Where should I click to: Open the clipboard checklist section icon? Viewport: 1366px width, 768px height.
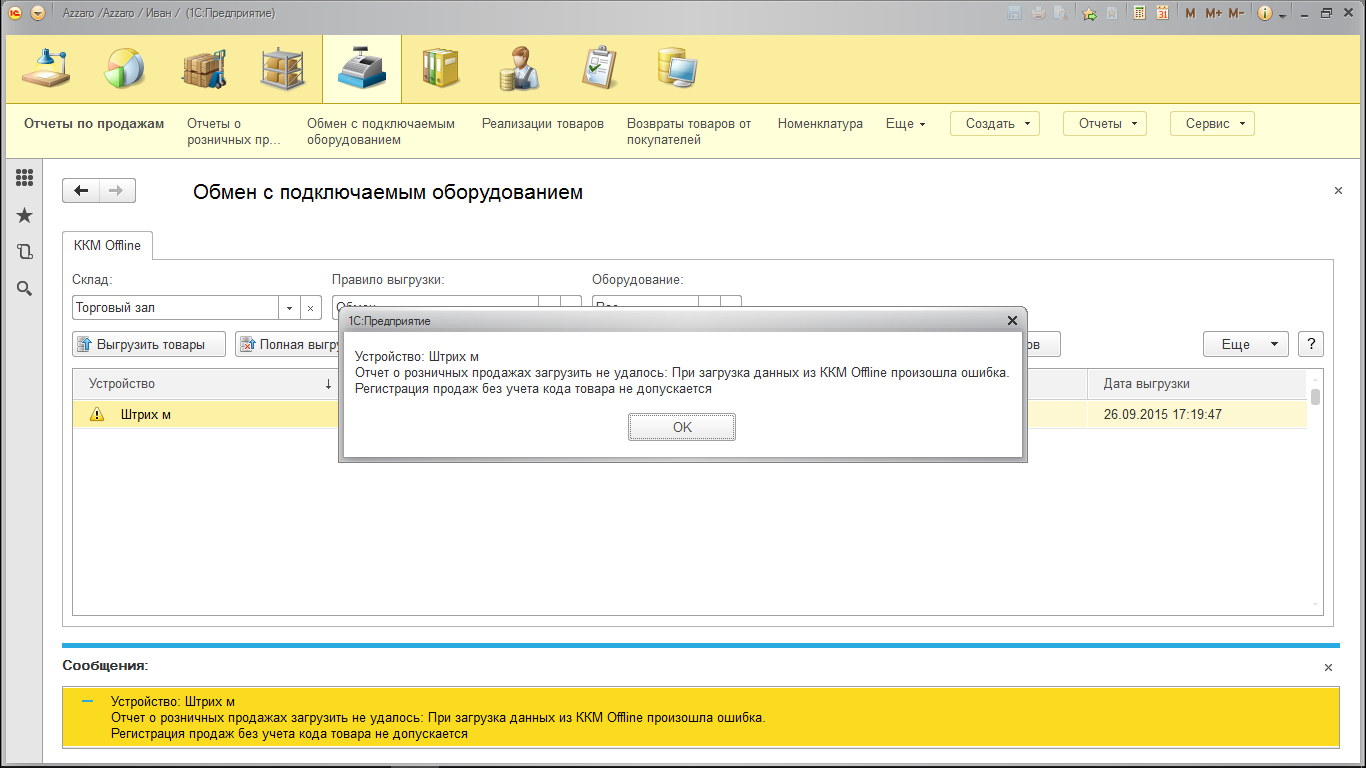pos(598,69)
